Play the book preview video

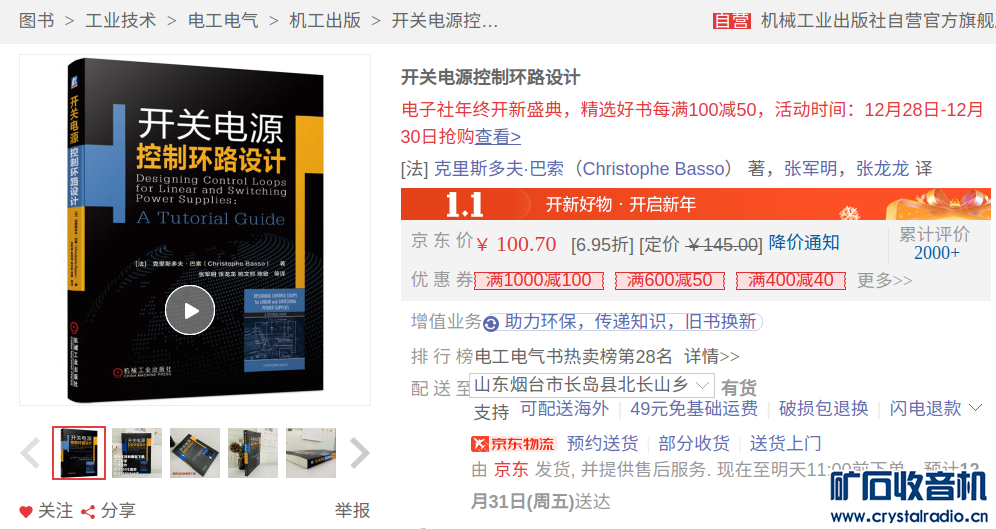tap(189, 310)
